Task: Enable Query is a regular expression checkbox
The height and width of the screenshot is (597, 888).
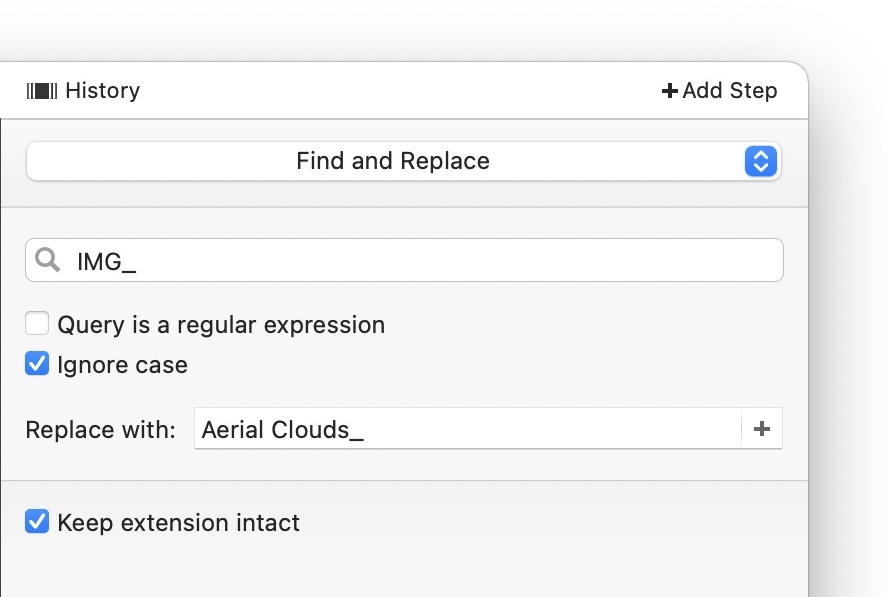Action: tap(37, 324)
